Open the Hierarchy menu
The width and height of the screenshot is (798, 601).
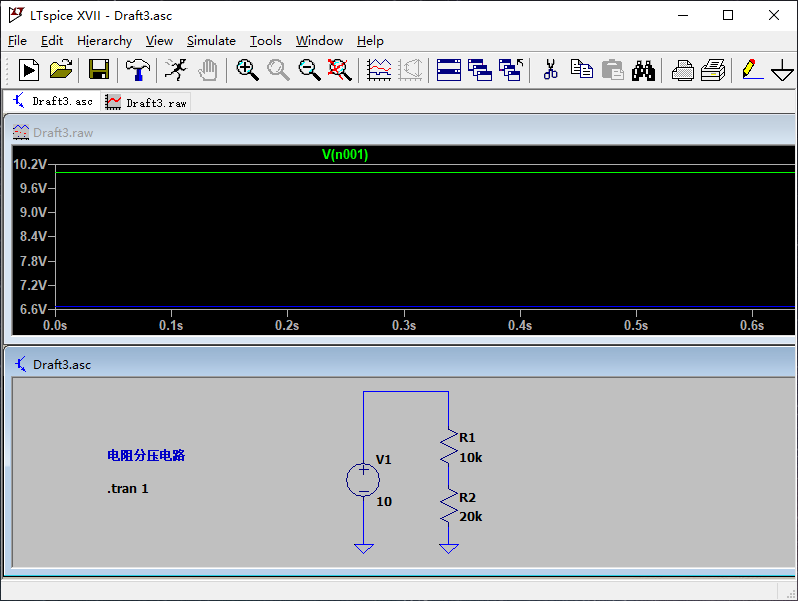104,41
